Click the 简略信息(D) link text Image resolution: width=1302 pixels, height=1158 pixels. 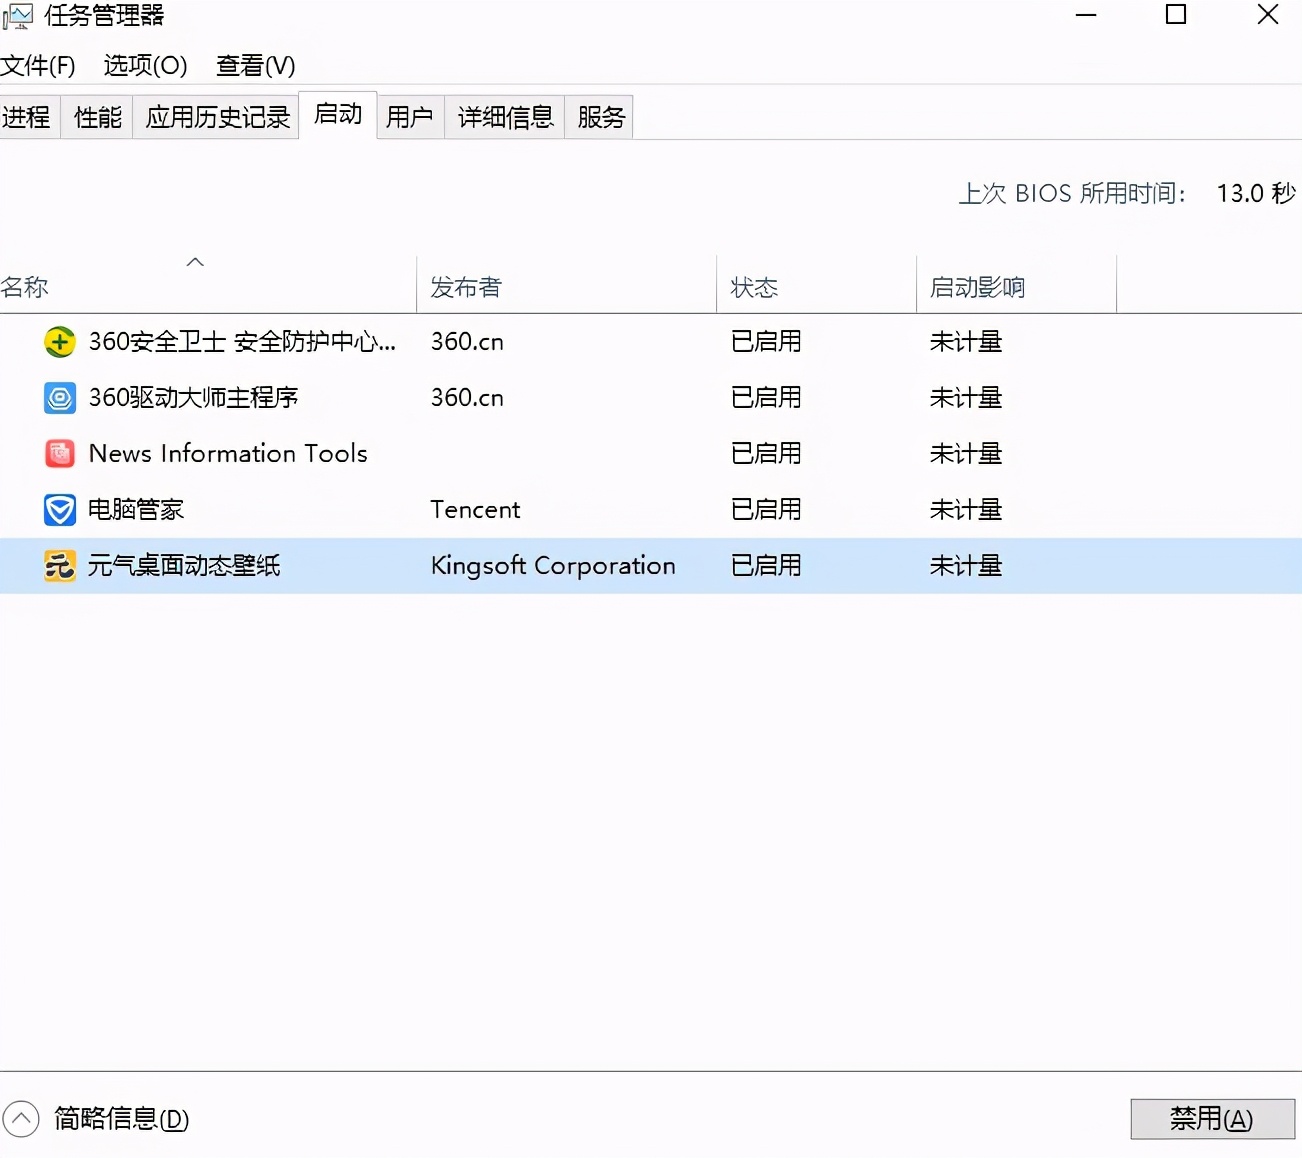tap(122, 1119)
